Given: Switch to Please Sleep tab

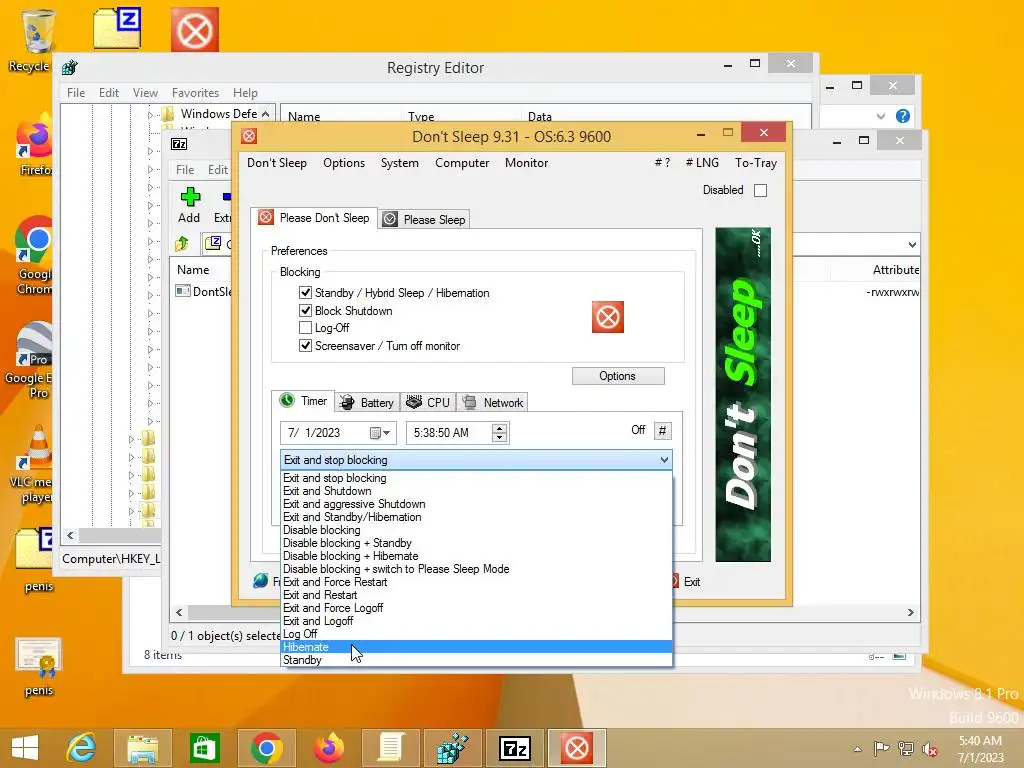Looking at the screenshot, I should (x=424, y=219).
